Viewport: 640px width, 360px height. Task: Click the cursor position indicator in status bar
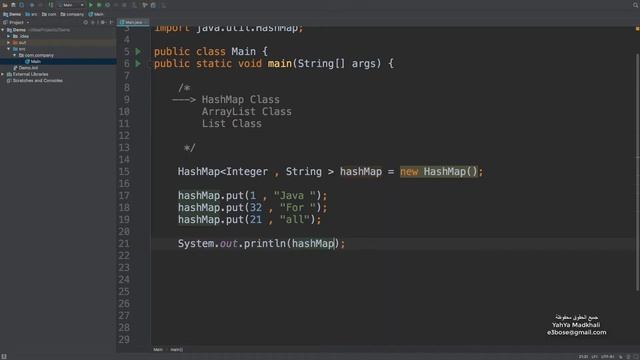point(583,357)
